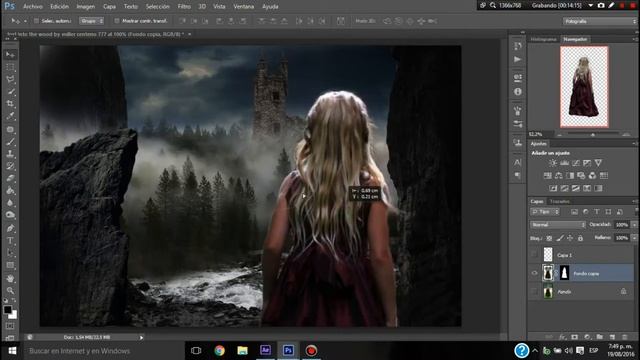This screenshot has width=640, height=360.
Task: Click the Navigator zoom slider
Action: click(593, 134)
